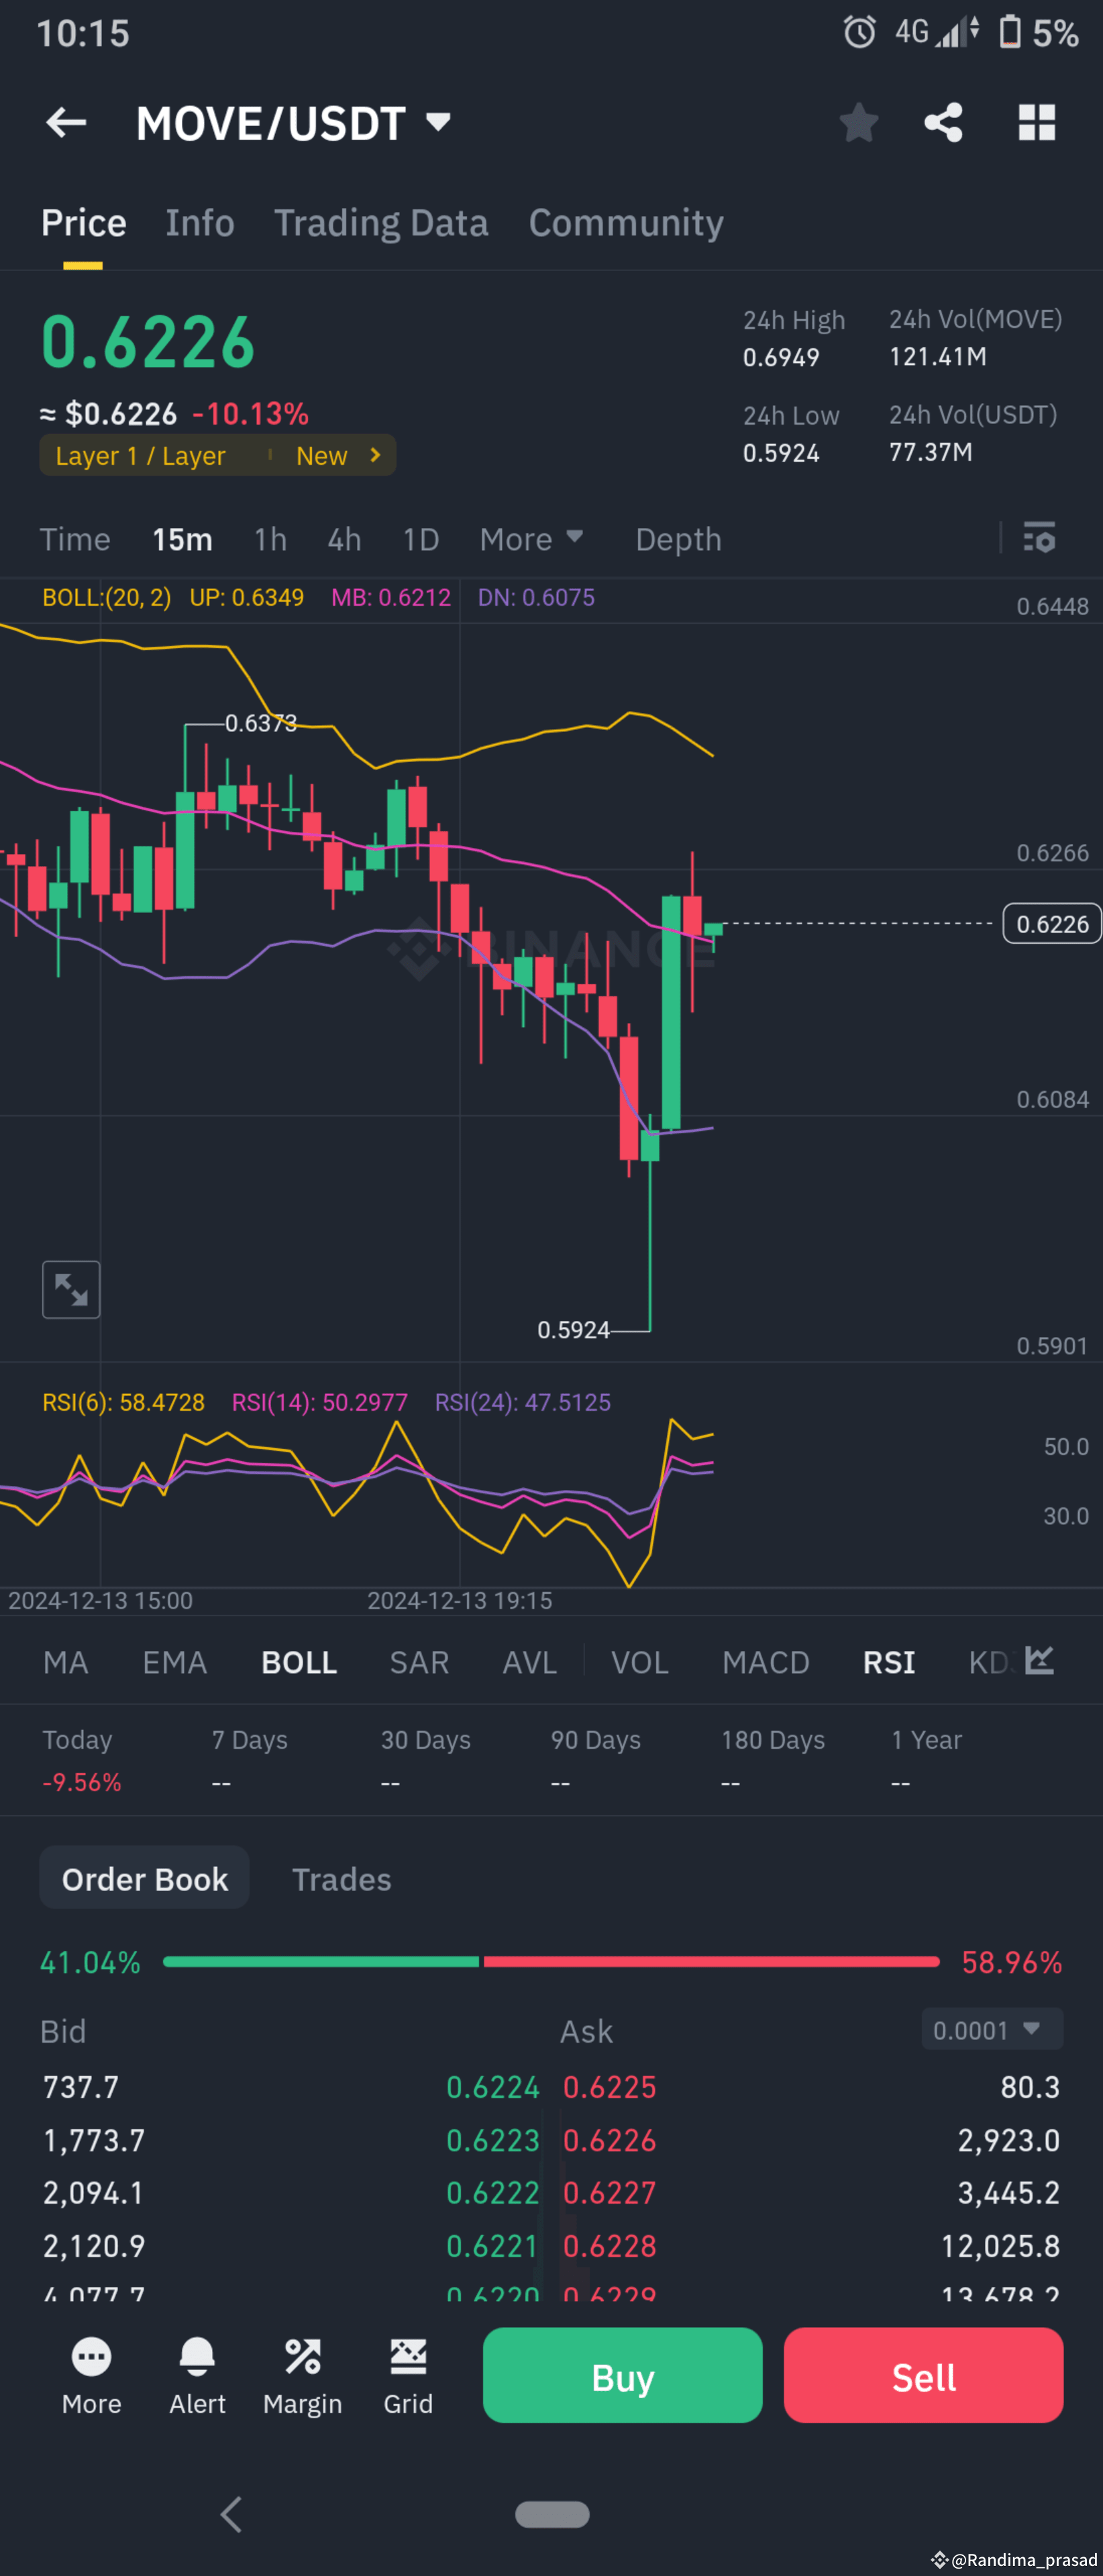Select the Time chart interval
Viewport: 1103px width, 2576px height.
pyautogui.click(x=75, y=539)
